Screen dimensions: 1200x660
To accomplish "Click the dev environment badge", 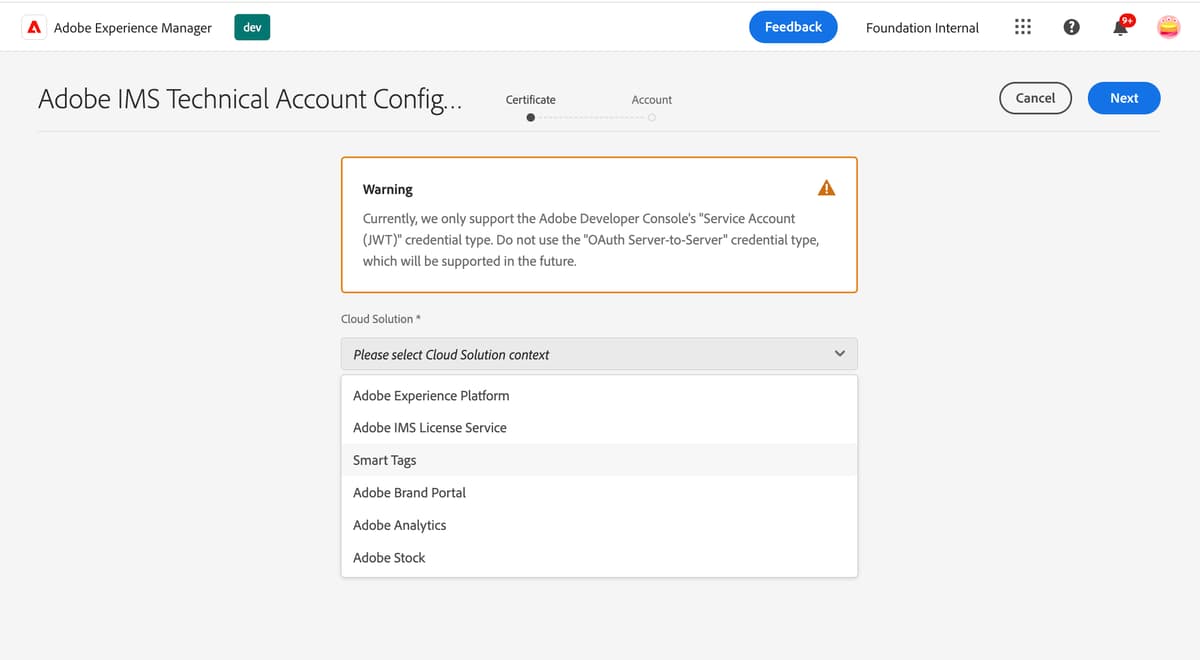I will coord(252,28).
